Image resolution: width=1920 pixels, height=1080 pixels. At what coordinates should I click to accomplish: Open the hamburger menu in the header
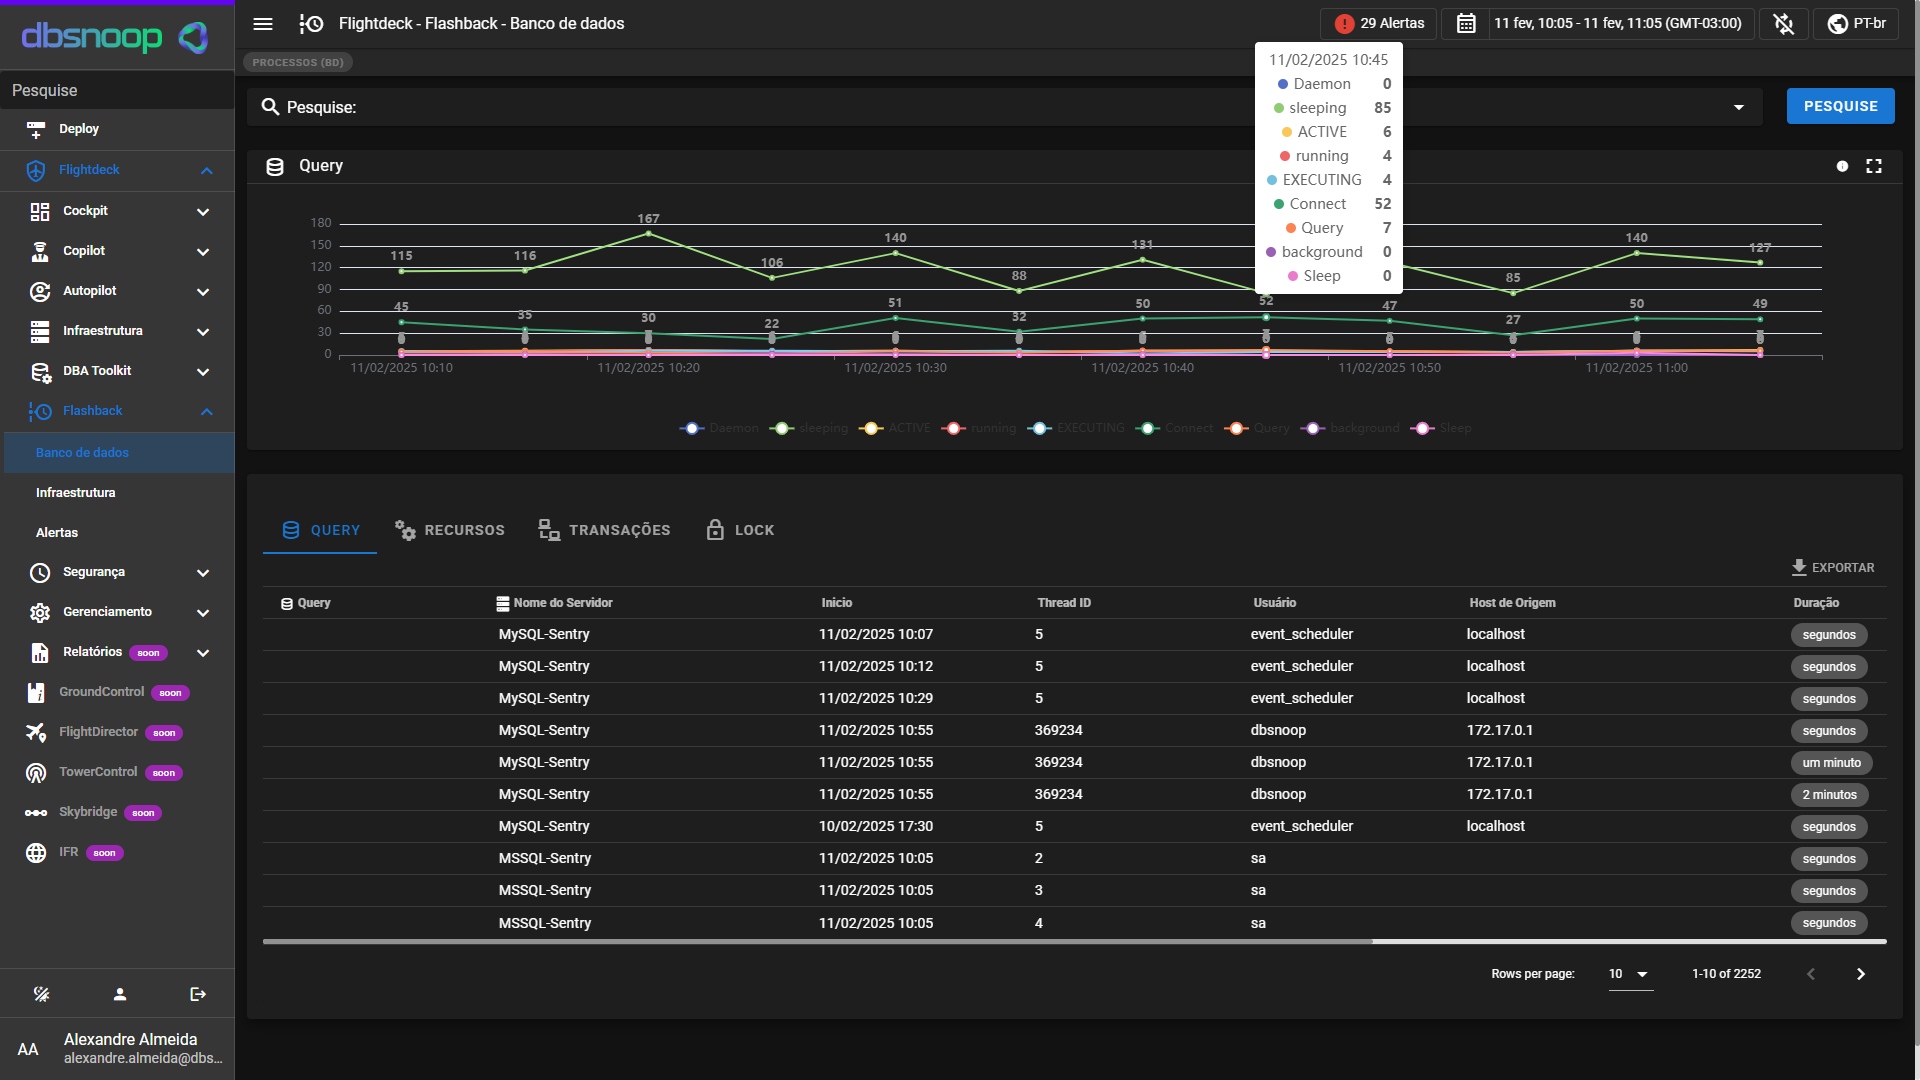263,24
